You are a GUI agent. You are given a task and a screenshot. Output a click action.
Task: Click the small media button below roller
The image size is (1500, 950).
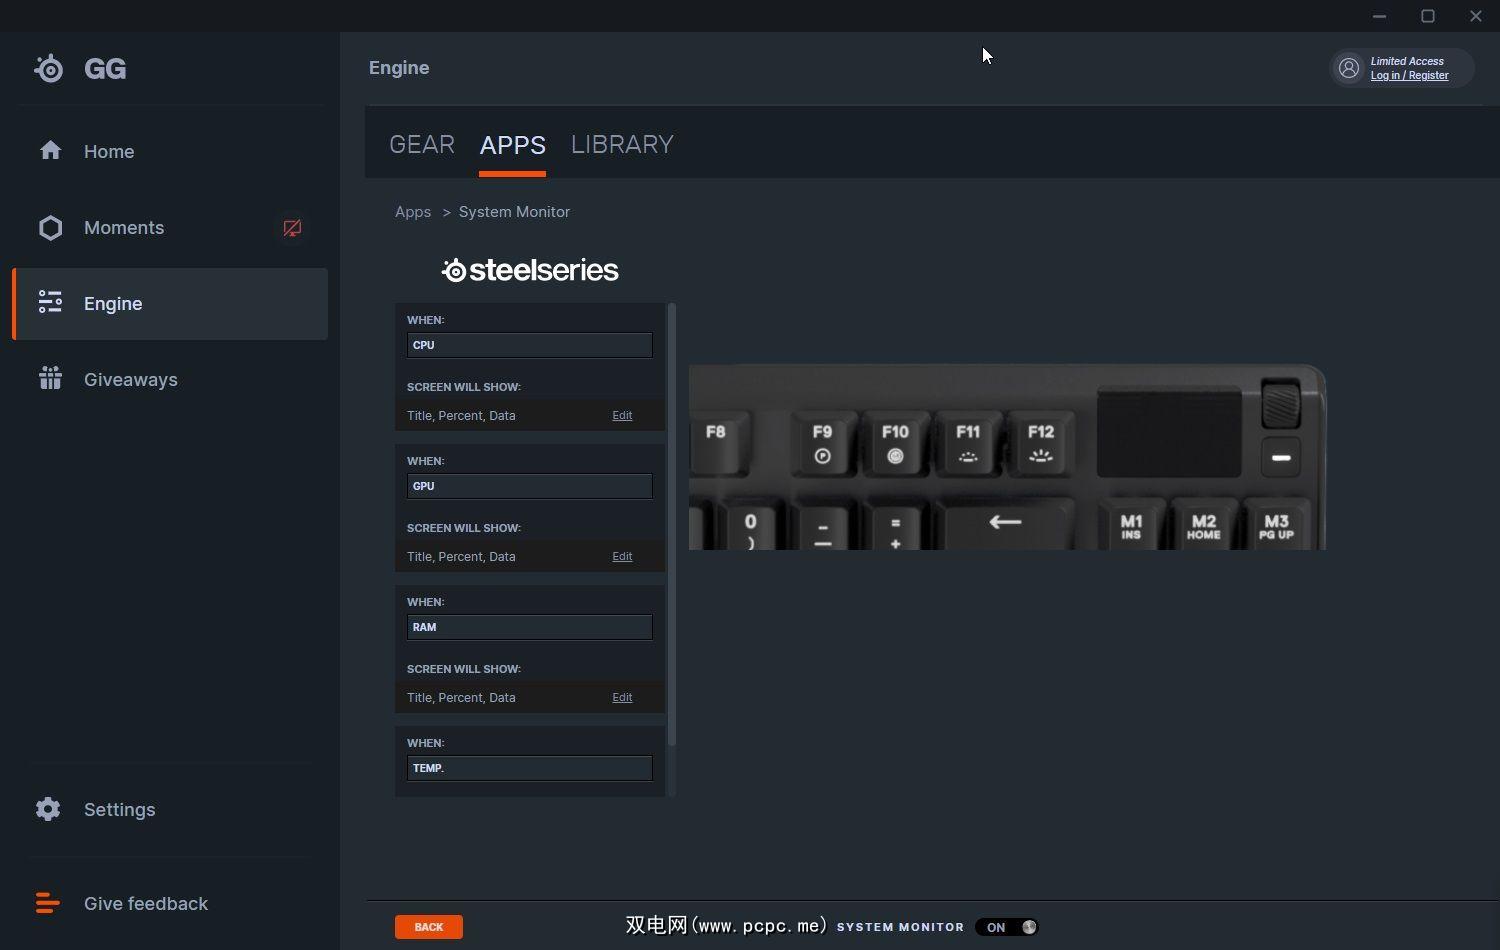(x=1281, y=457)
